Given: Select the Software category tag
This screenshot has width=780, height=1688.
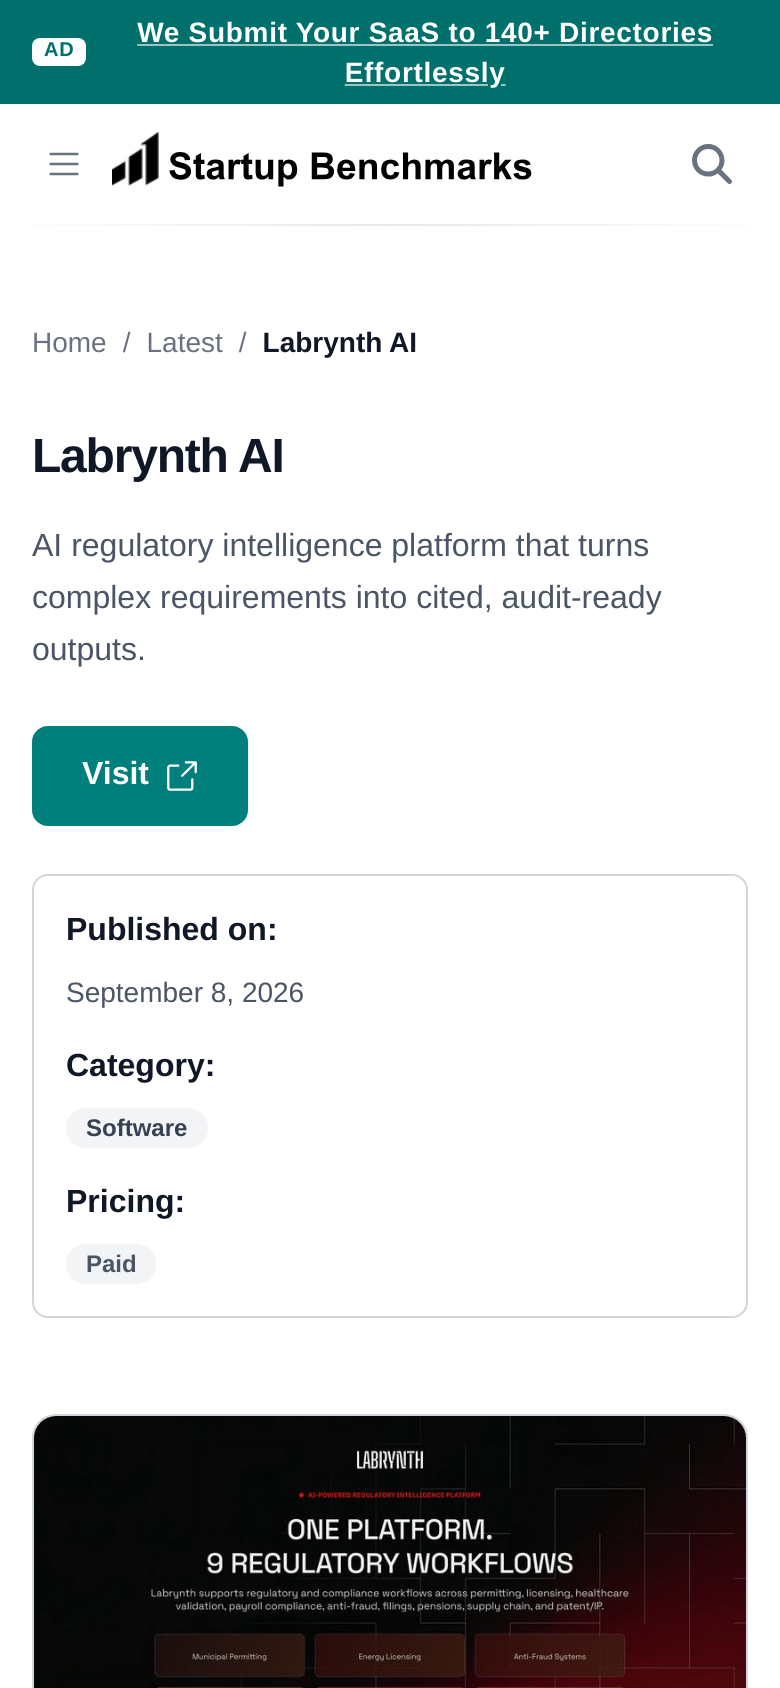Looking at the screenshot, I should [137, 1128].
